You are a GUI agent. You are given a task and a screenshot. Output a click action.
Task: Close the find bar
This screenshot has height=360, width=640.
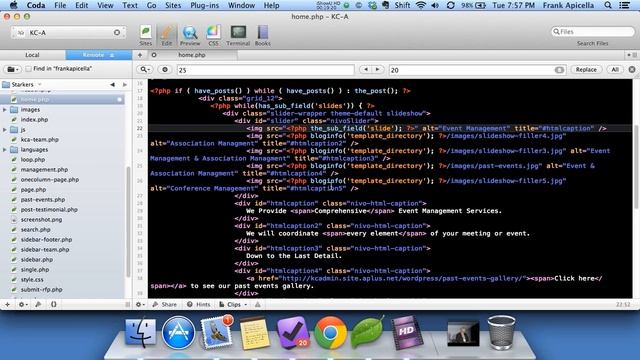coord(632,70)
